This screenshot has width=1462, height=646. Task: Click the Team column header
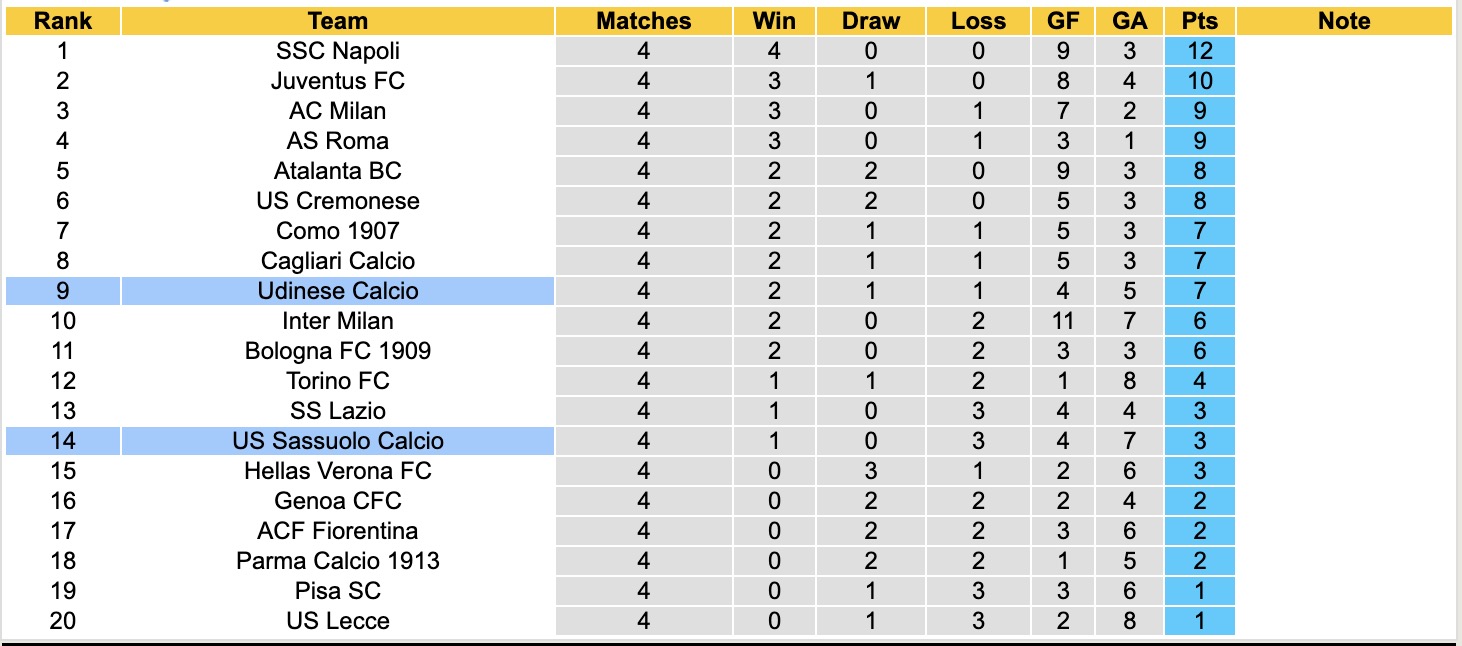pos(338,21)
